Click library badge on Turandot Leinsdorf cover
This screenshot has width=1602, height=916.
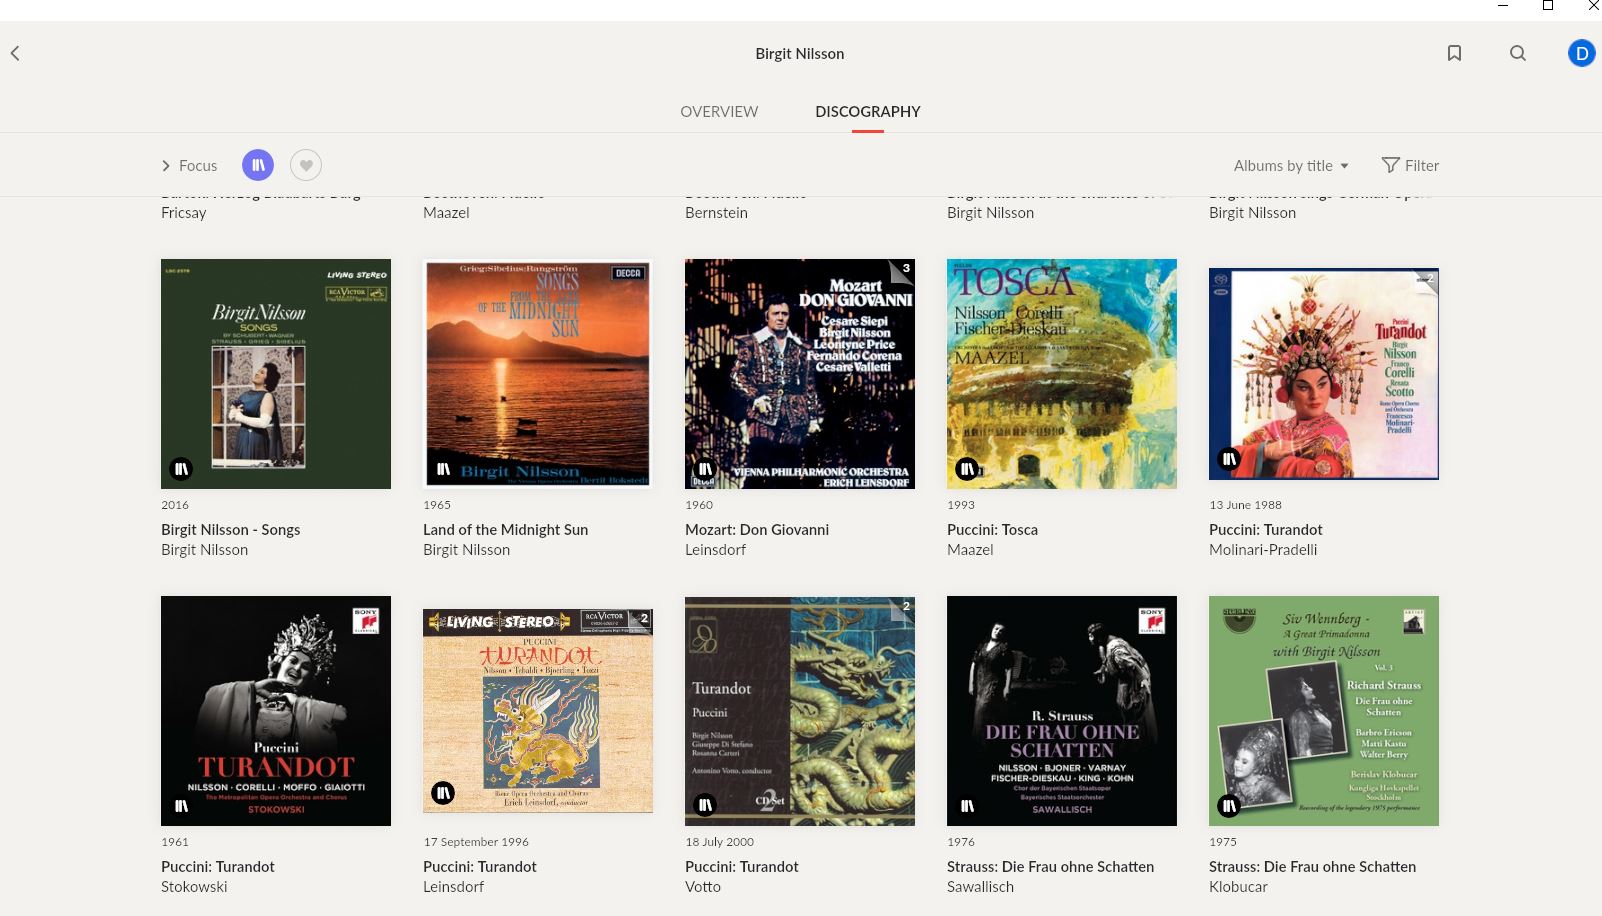[443, 793]
